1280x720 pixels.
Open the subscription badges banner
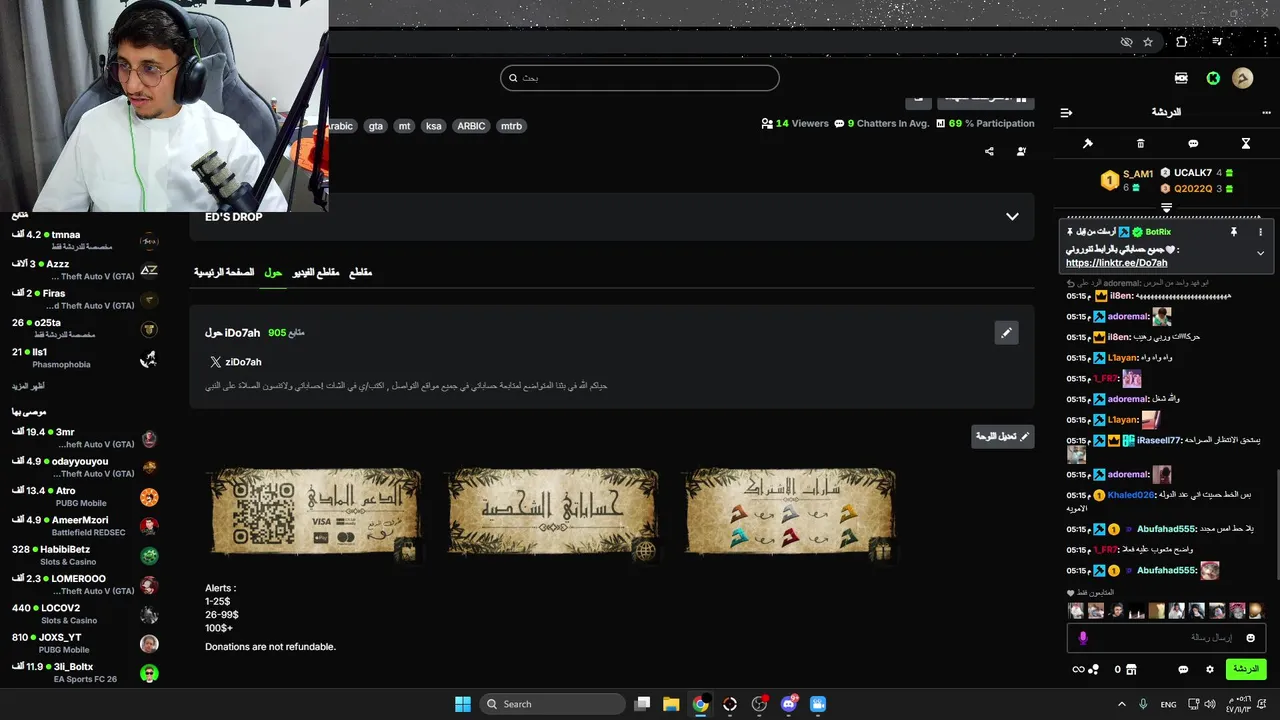pyautogui.click(x=790, y=512)
